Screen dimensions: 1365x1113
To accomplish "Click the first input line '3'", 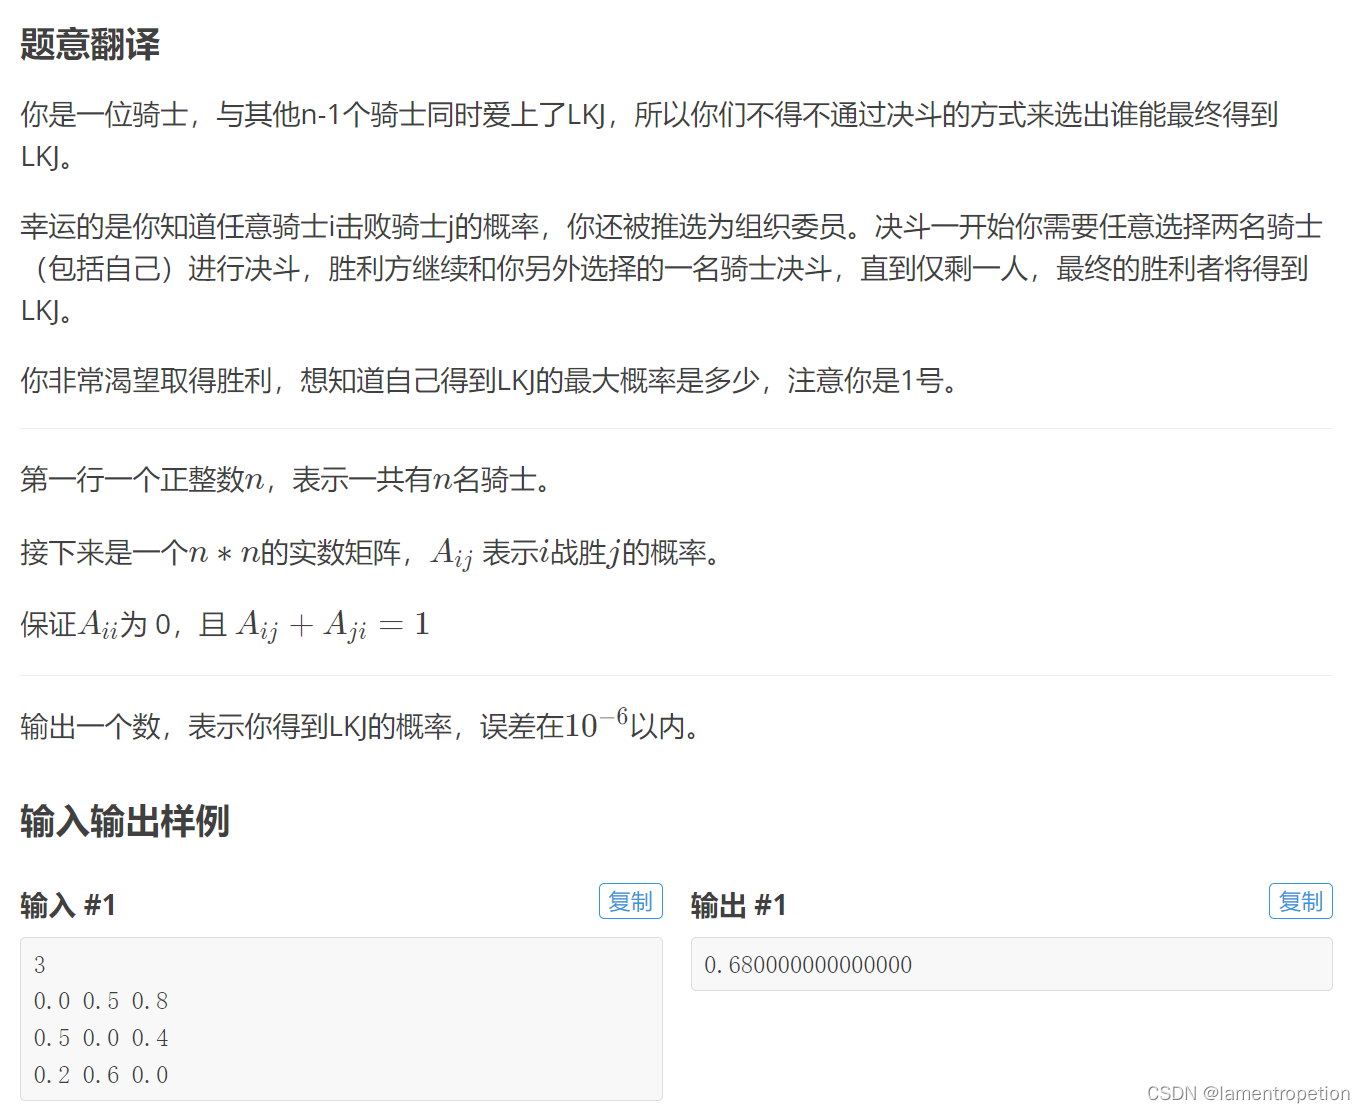I will coord(40,965).
